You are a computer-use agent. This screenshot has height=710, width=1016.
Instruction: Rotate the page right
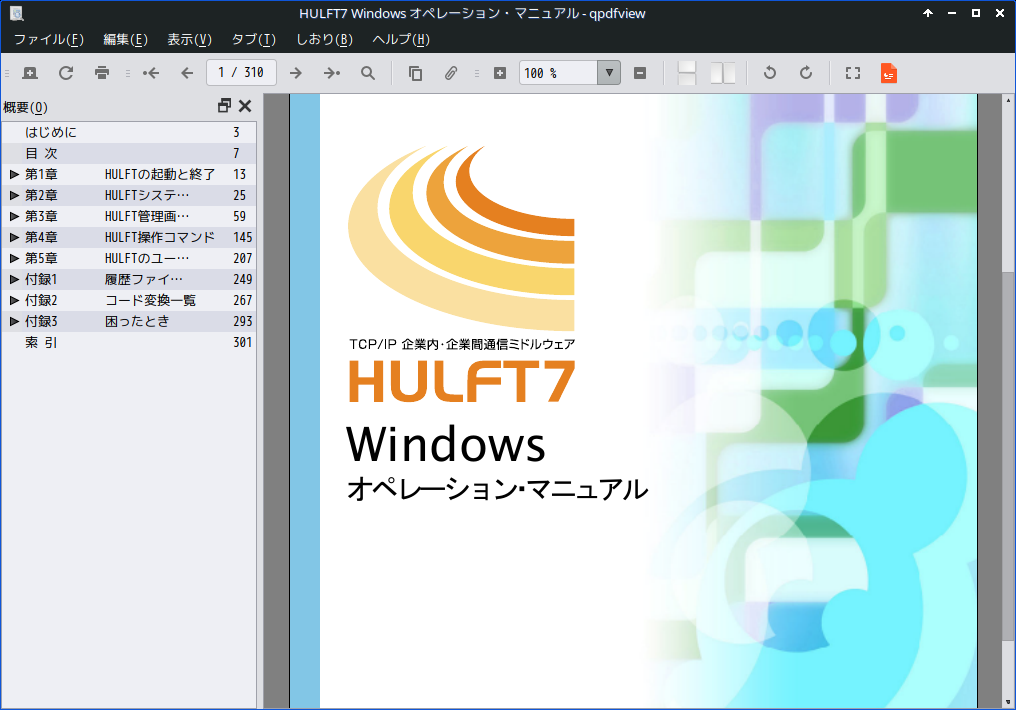coord(805,73)
